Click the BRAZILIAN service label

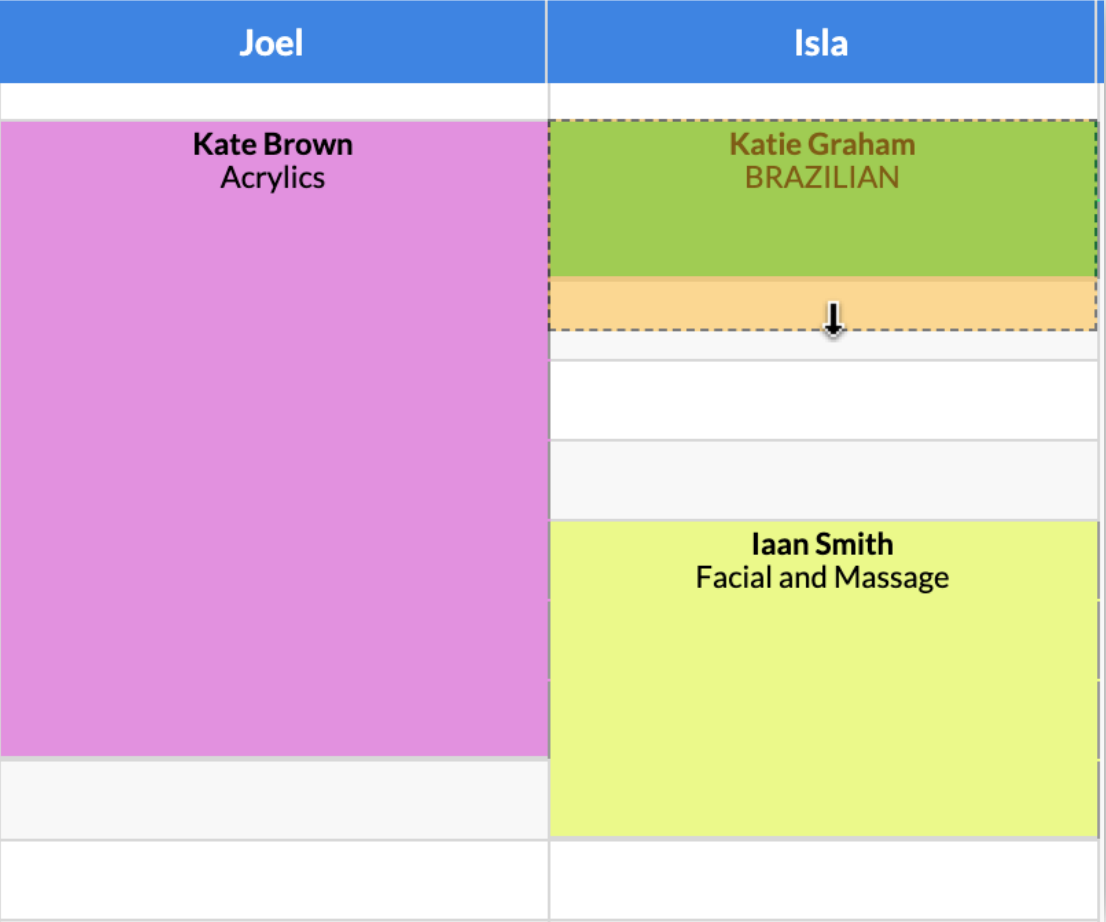coord(820,177)
